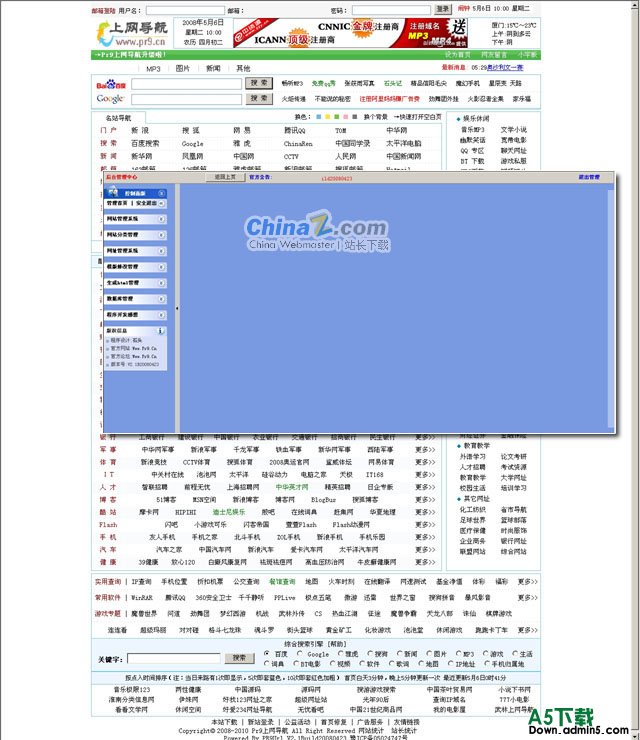This screenshot has height=740, width=640.
Task: Focus the Google search input field
Action: [186, 99]
